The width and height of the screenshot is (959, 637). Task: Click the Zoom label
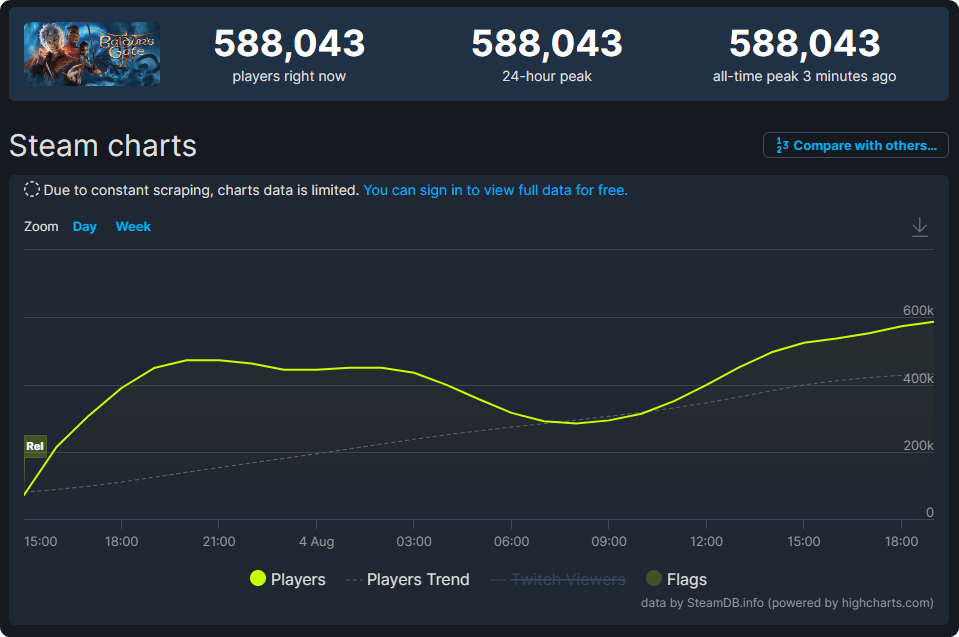(x=41, y=227)
